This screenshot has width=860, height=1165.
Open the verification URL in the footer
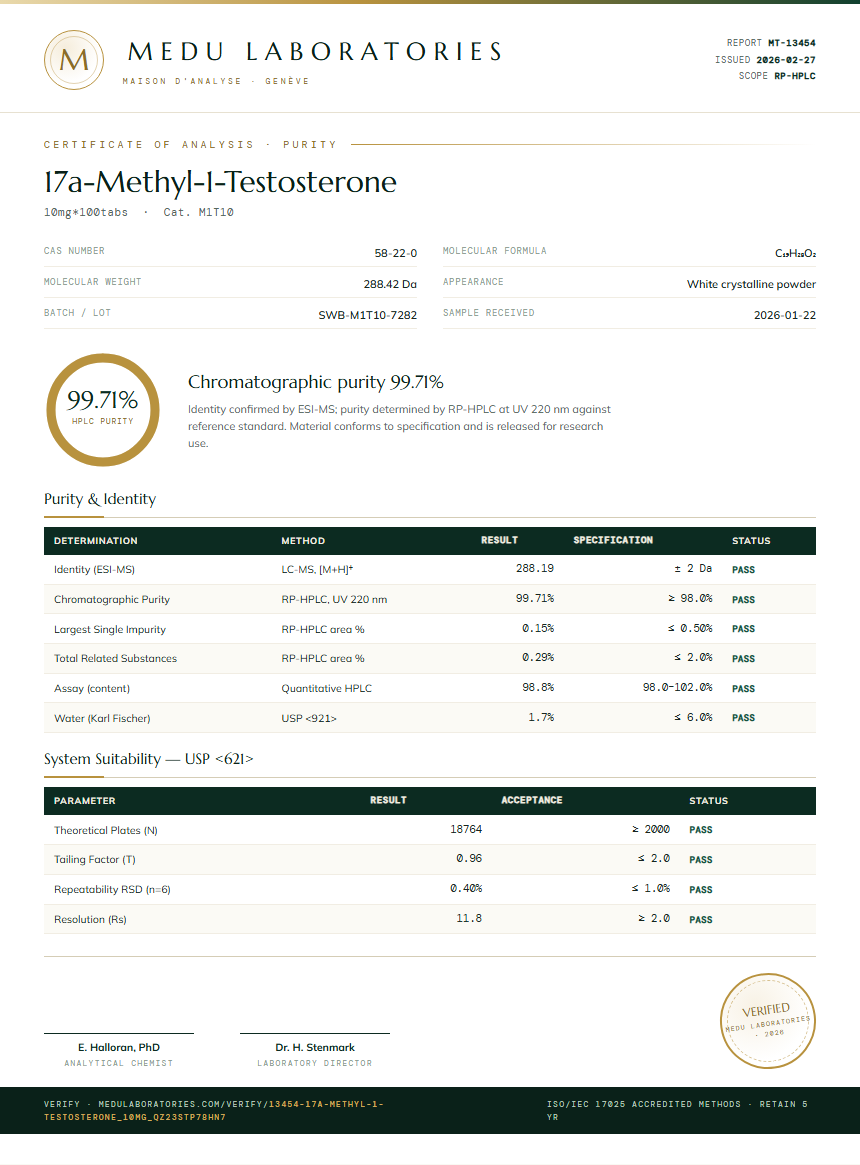[x=214, y=1110]
